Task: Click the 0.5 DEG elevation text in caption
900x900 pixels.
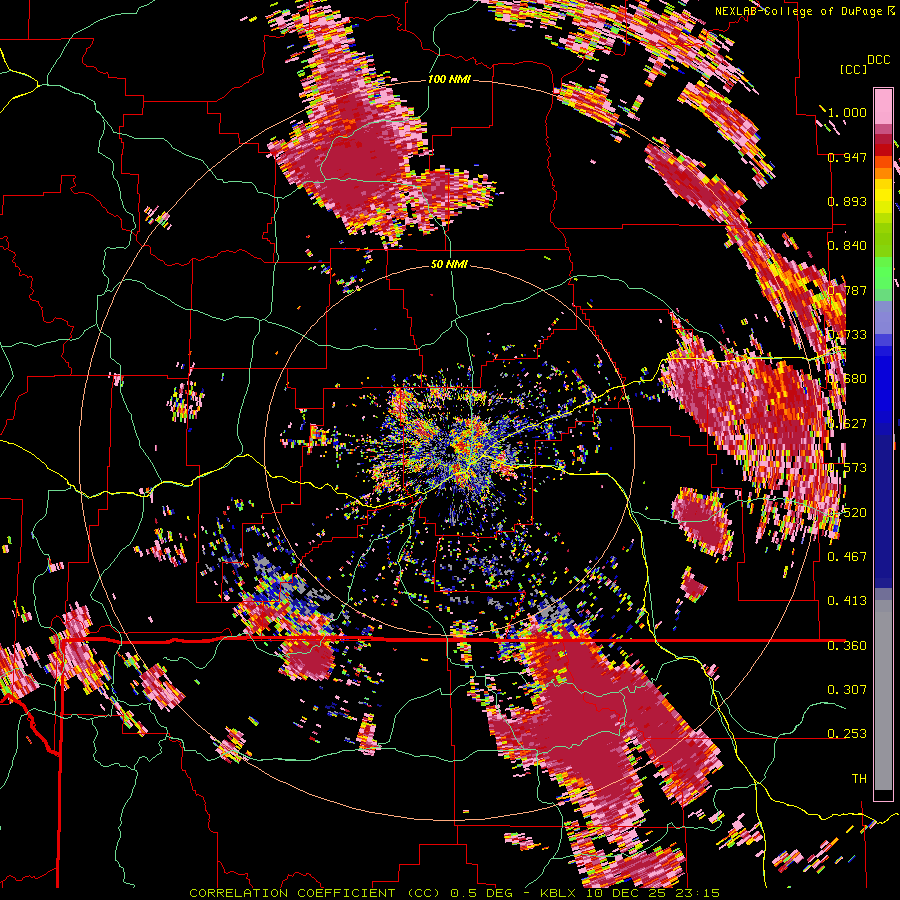Action: (x=483, y=893)
